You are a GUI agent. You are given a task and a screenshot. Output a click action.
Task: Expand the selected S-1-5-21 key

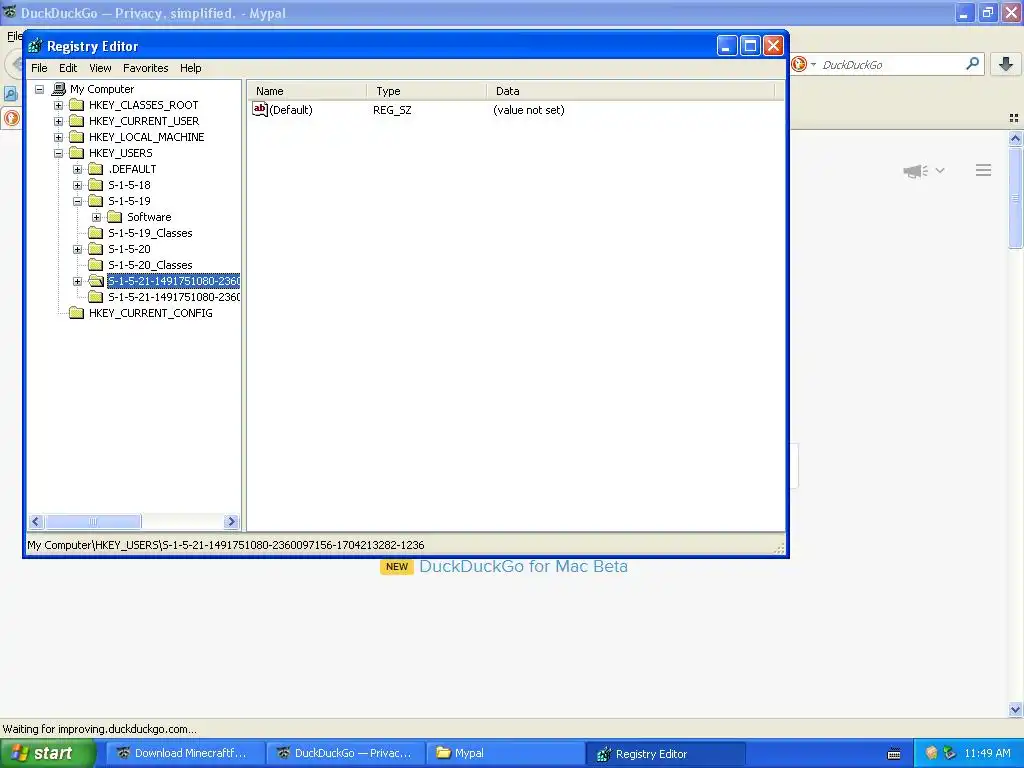(77, 281)
